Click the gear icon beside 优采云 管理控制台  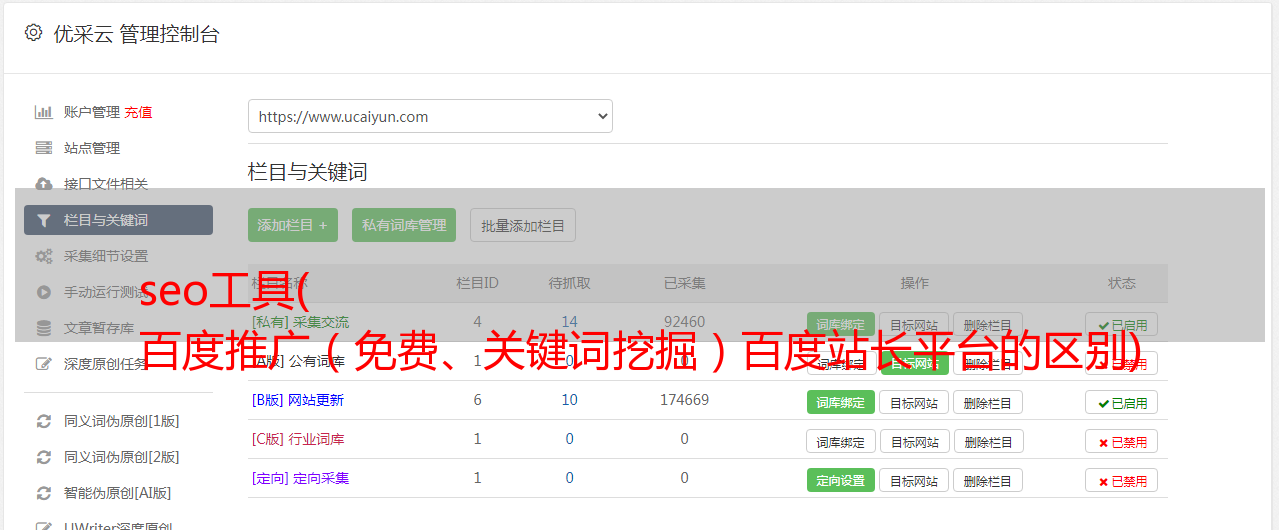click(x=33, y=33)
